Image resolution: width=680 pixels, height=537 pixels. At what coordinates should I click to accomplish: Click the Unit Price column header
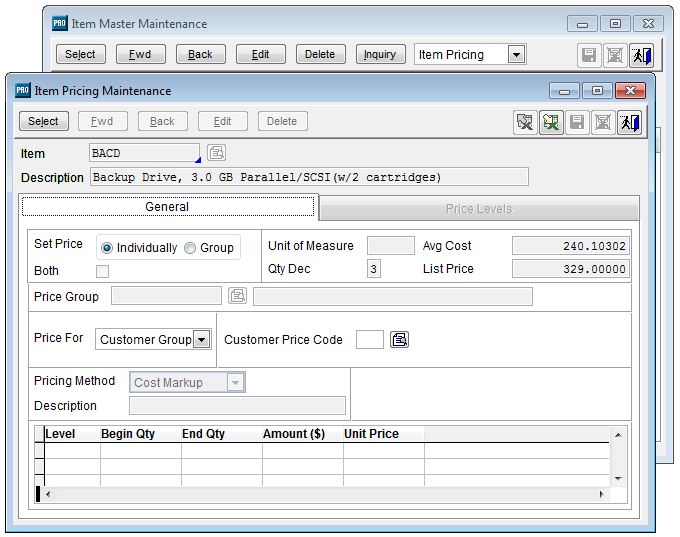384,434
